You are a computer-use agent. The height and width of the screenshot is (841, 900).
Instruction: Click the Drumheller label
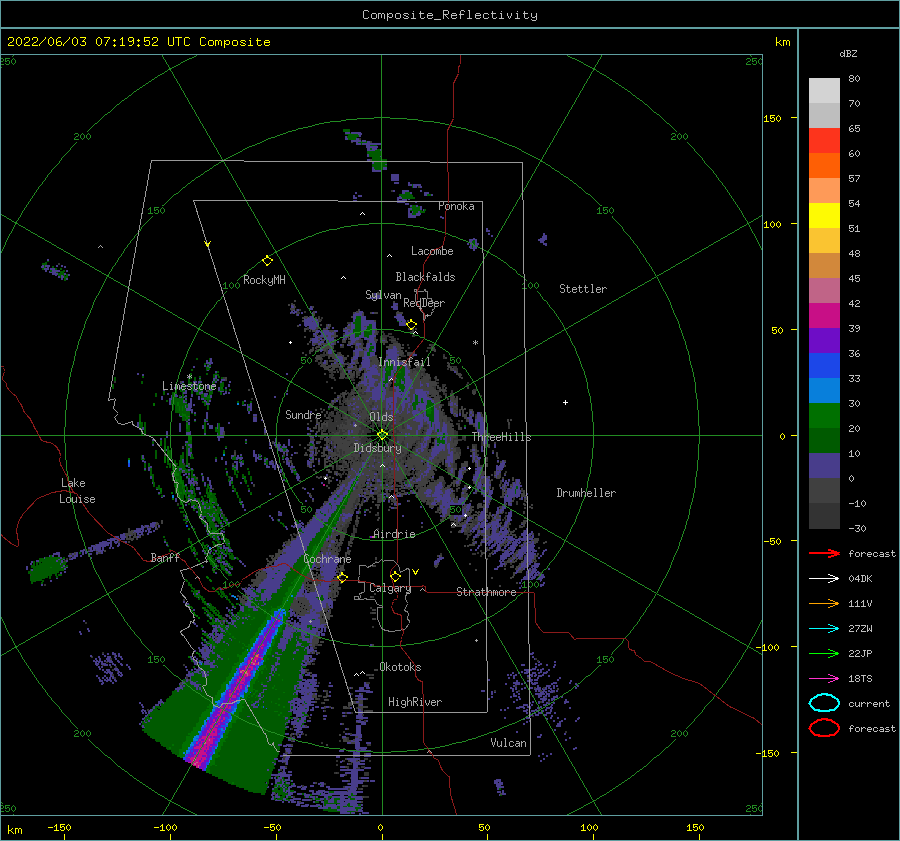tap(586, 493)
